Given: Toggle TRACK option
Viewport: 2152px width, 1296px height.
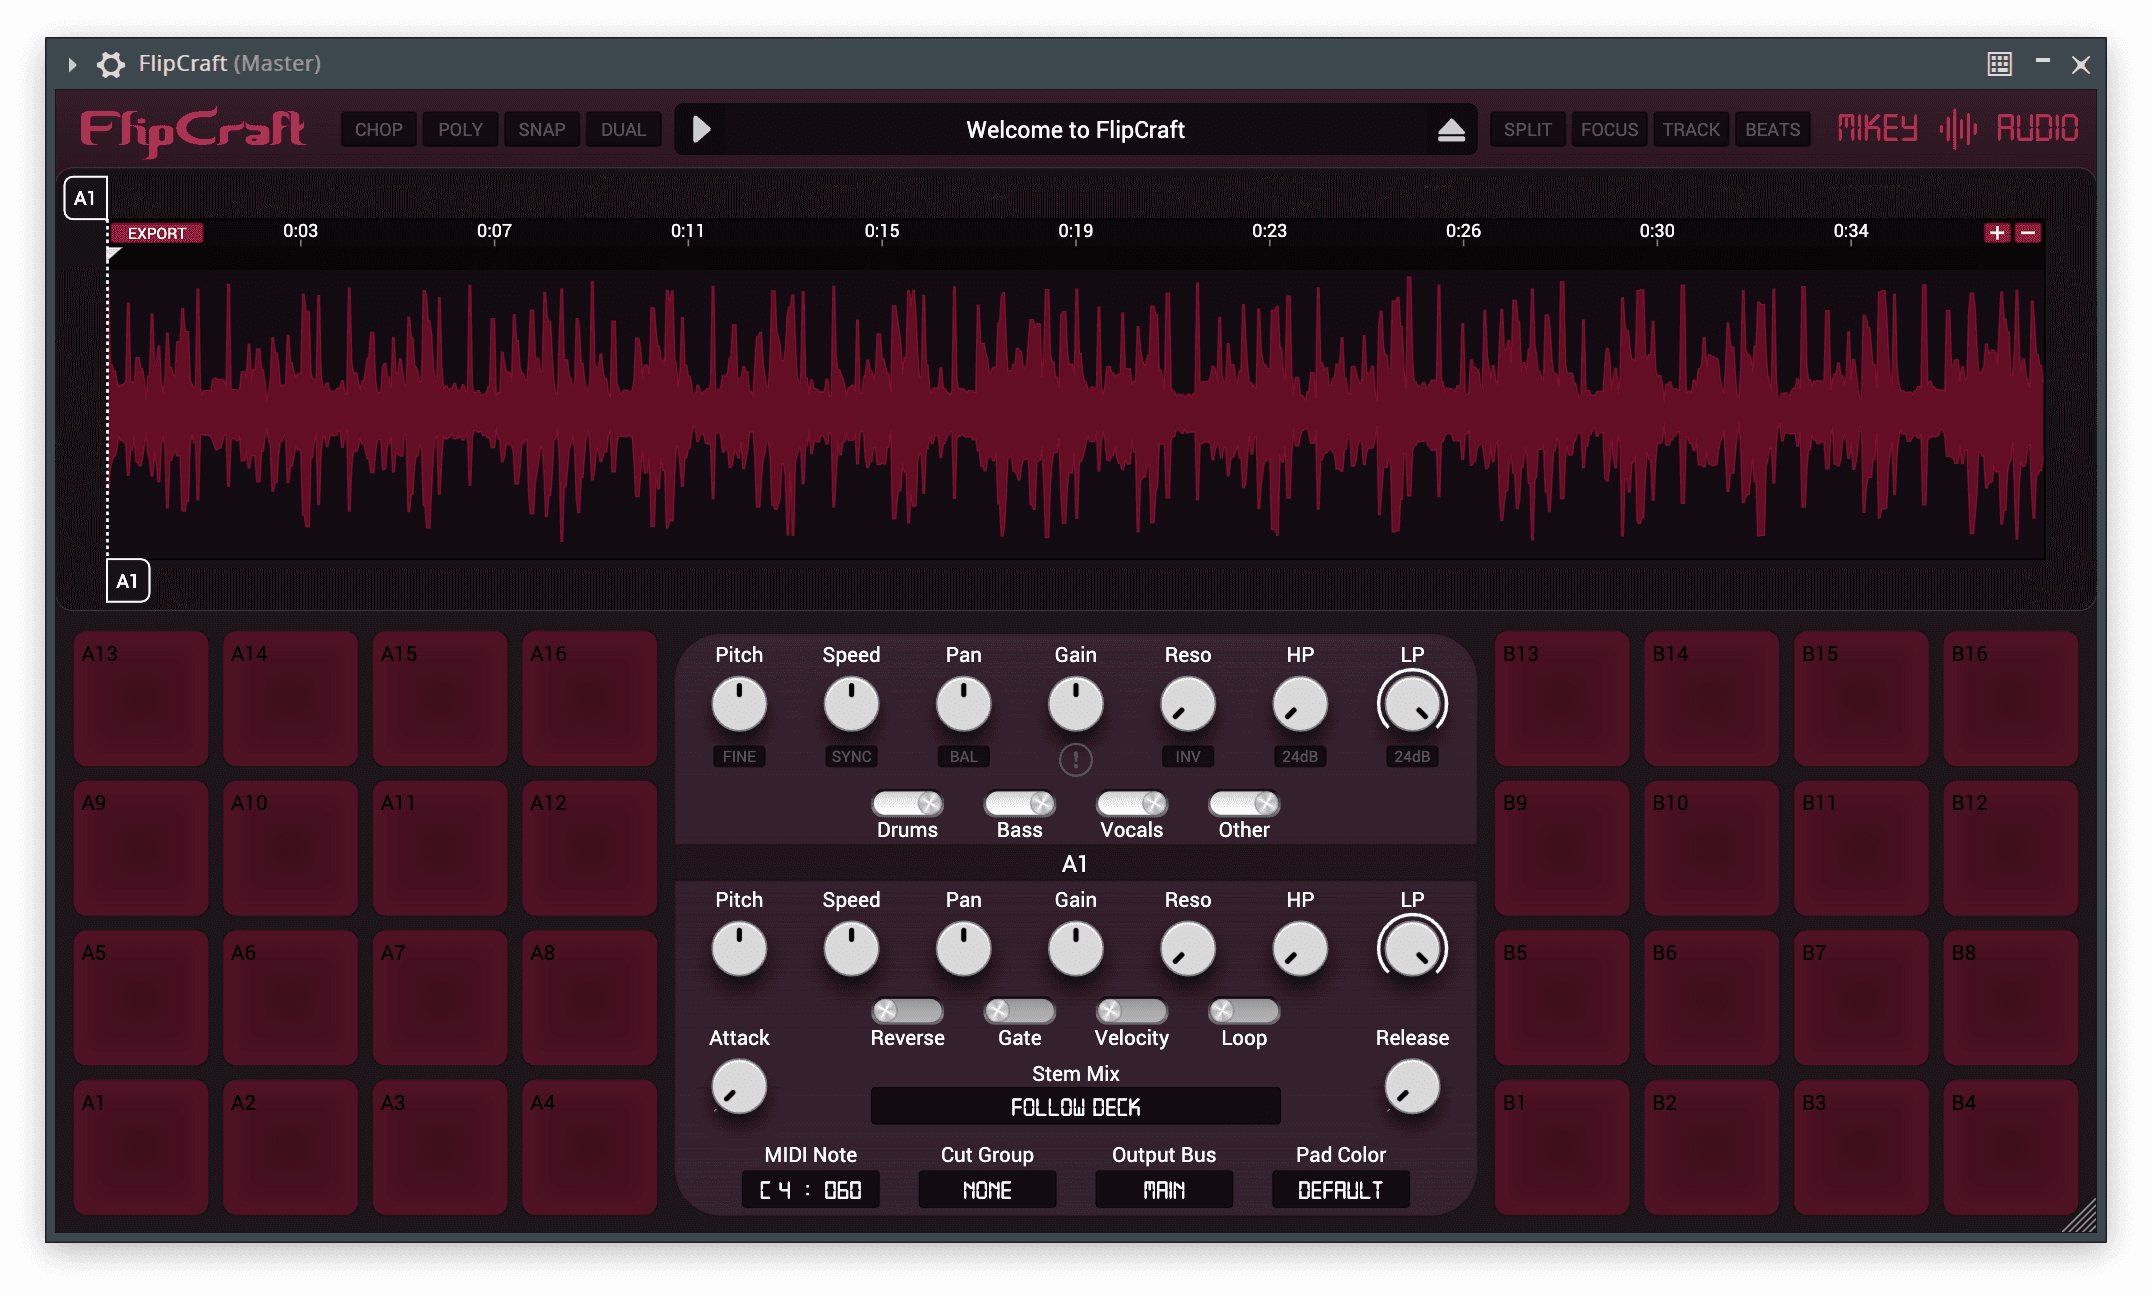Looking at the screenshot, I should (1691, 130).
